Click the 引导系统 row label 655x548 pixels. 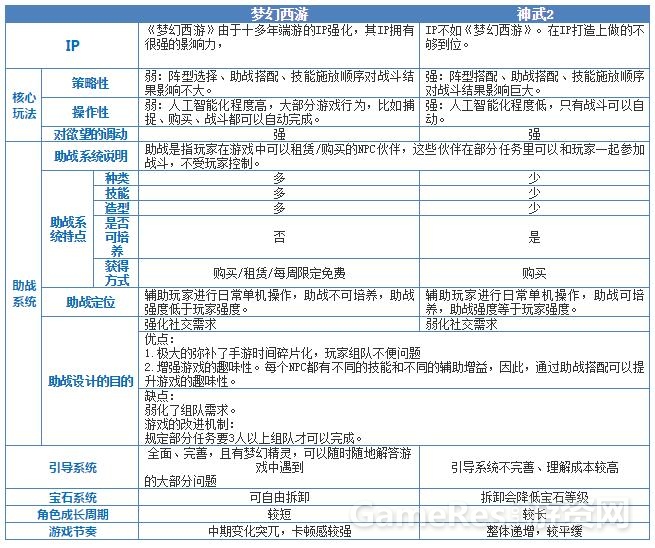(x=72, y=467)
